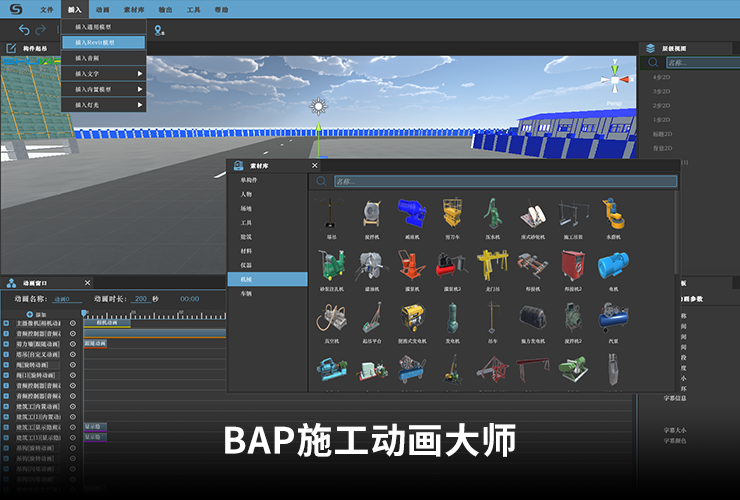Select the red 焊接机2 welder thumbnail
740x500 pixels.
tap(573, 265)
